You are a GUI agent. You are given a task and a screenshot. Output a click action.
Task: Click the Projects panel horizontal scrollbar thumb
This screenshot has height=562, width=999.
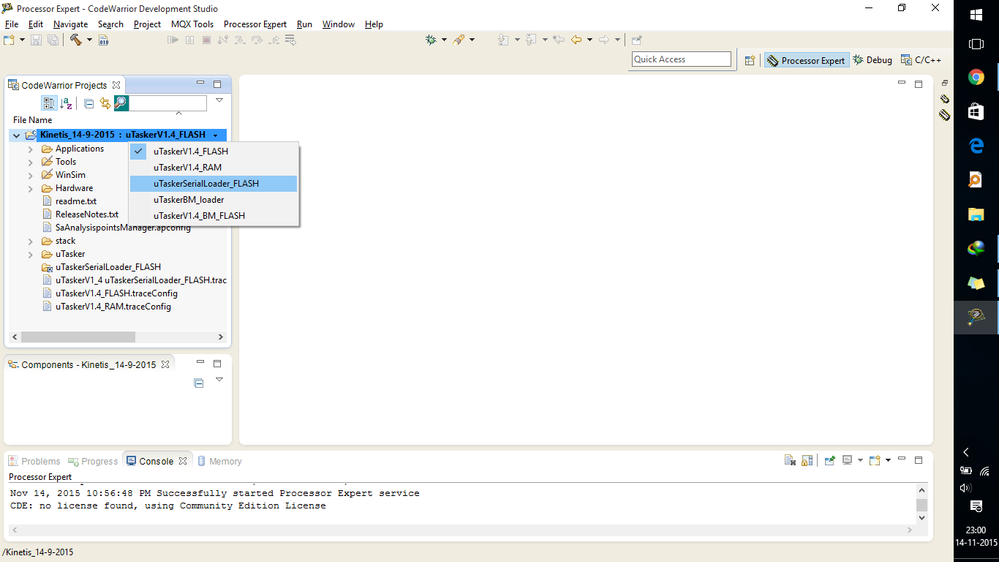pyautogui.click(x=78, y=337)
